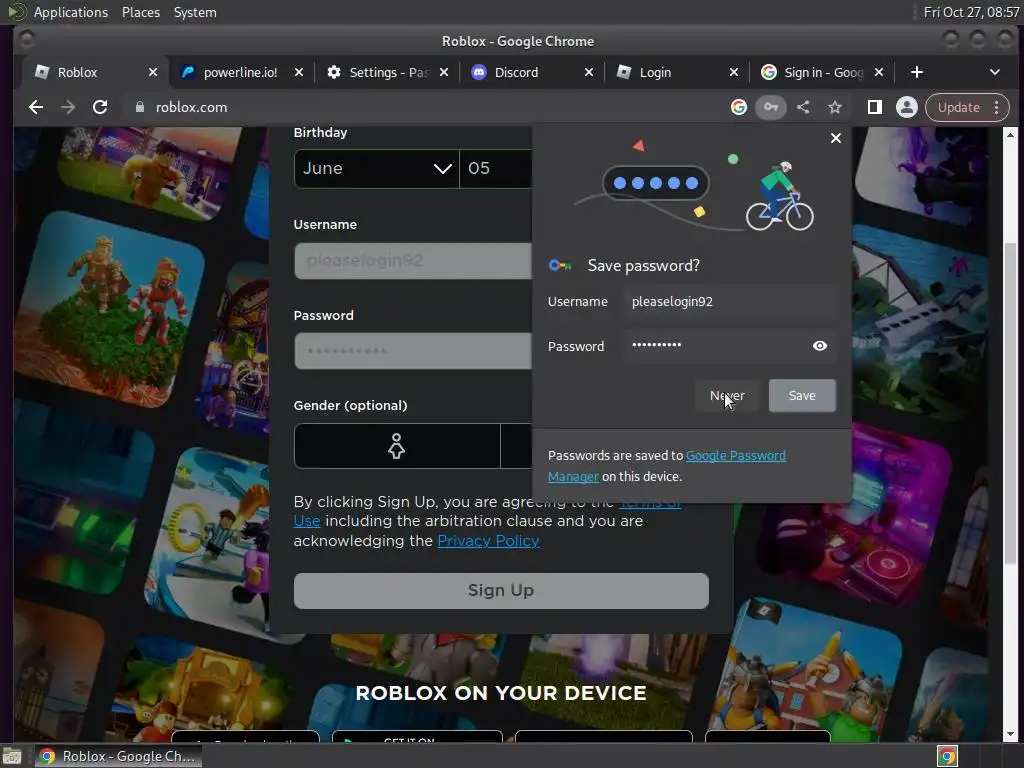Click scrollbar down arrow
Screen dimensions: 1024x768
[x=1010, y=733]
